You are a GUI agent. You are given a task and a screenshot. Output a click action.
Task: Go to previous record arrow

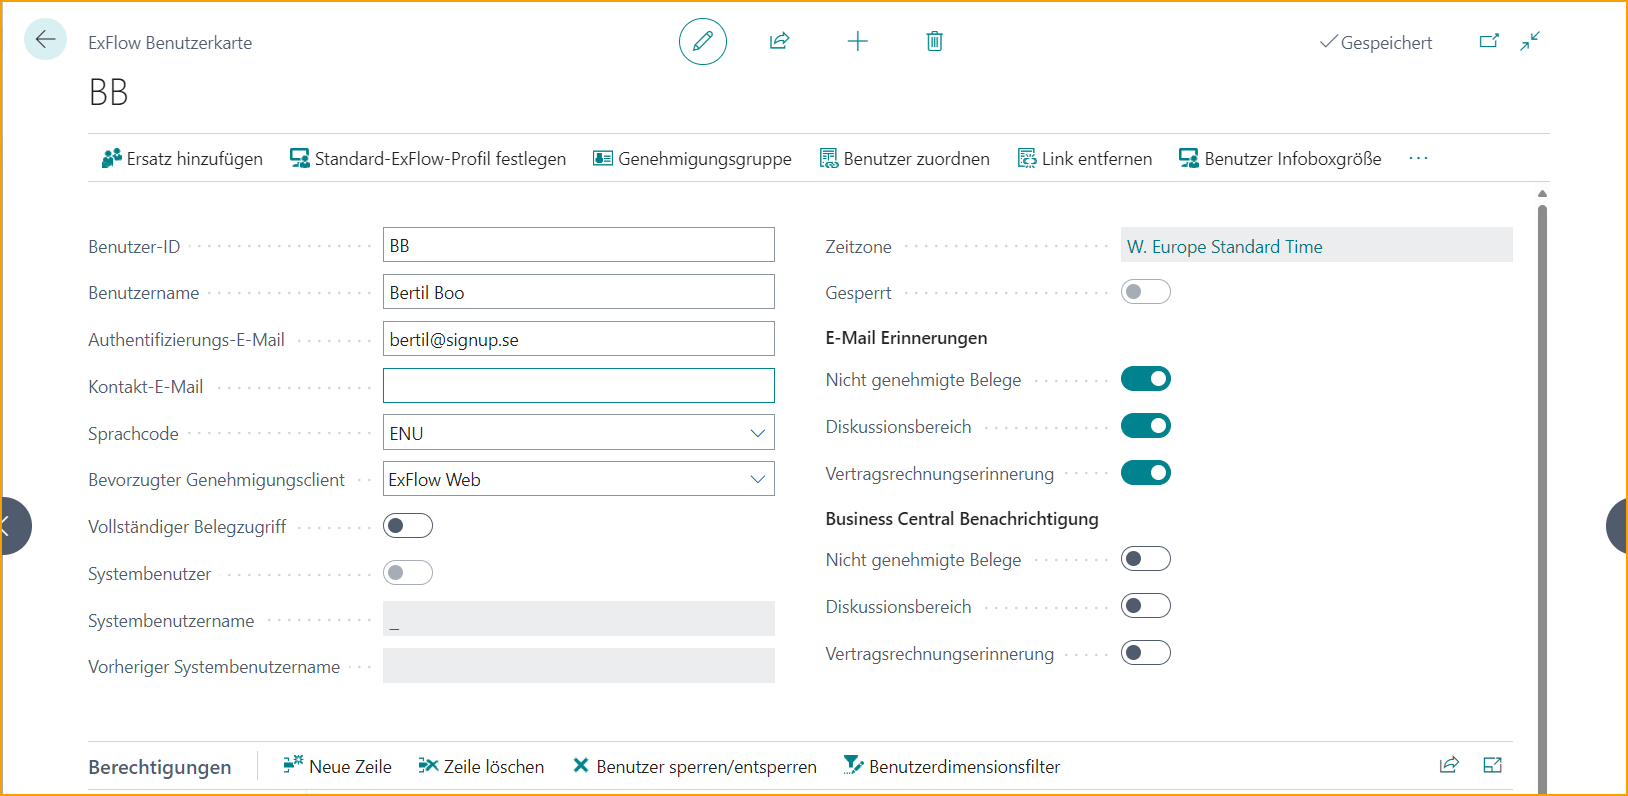click(x=14, y=526)
